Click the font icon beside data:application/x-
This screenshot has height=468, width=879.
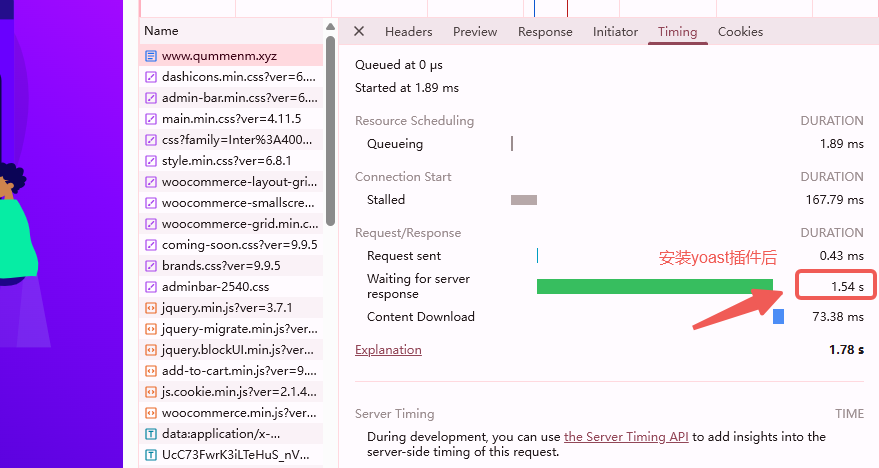click(151, 434)
